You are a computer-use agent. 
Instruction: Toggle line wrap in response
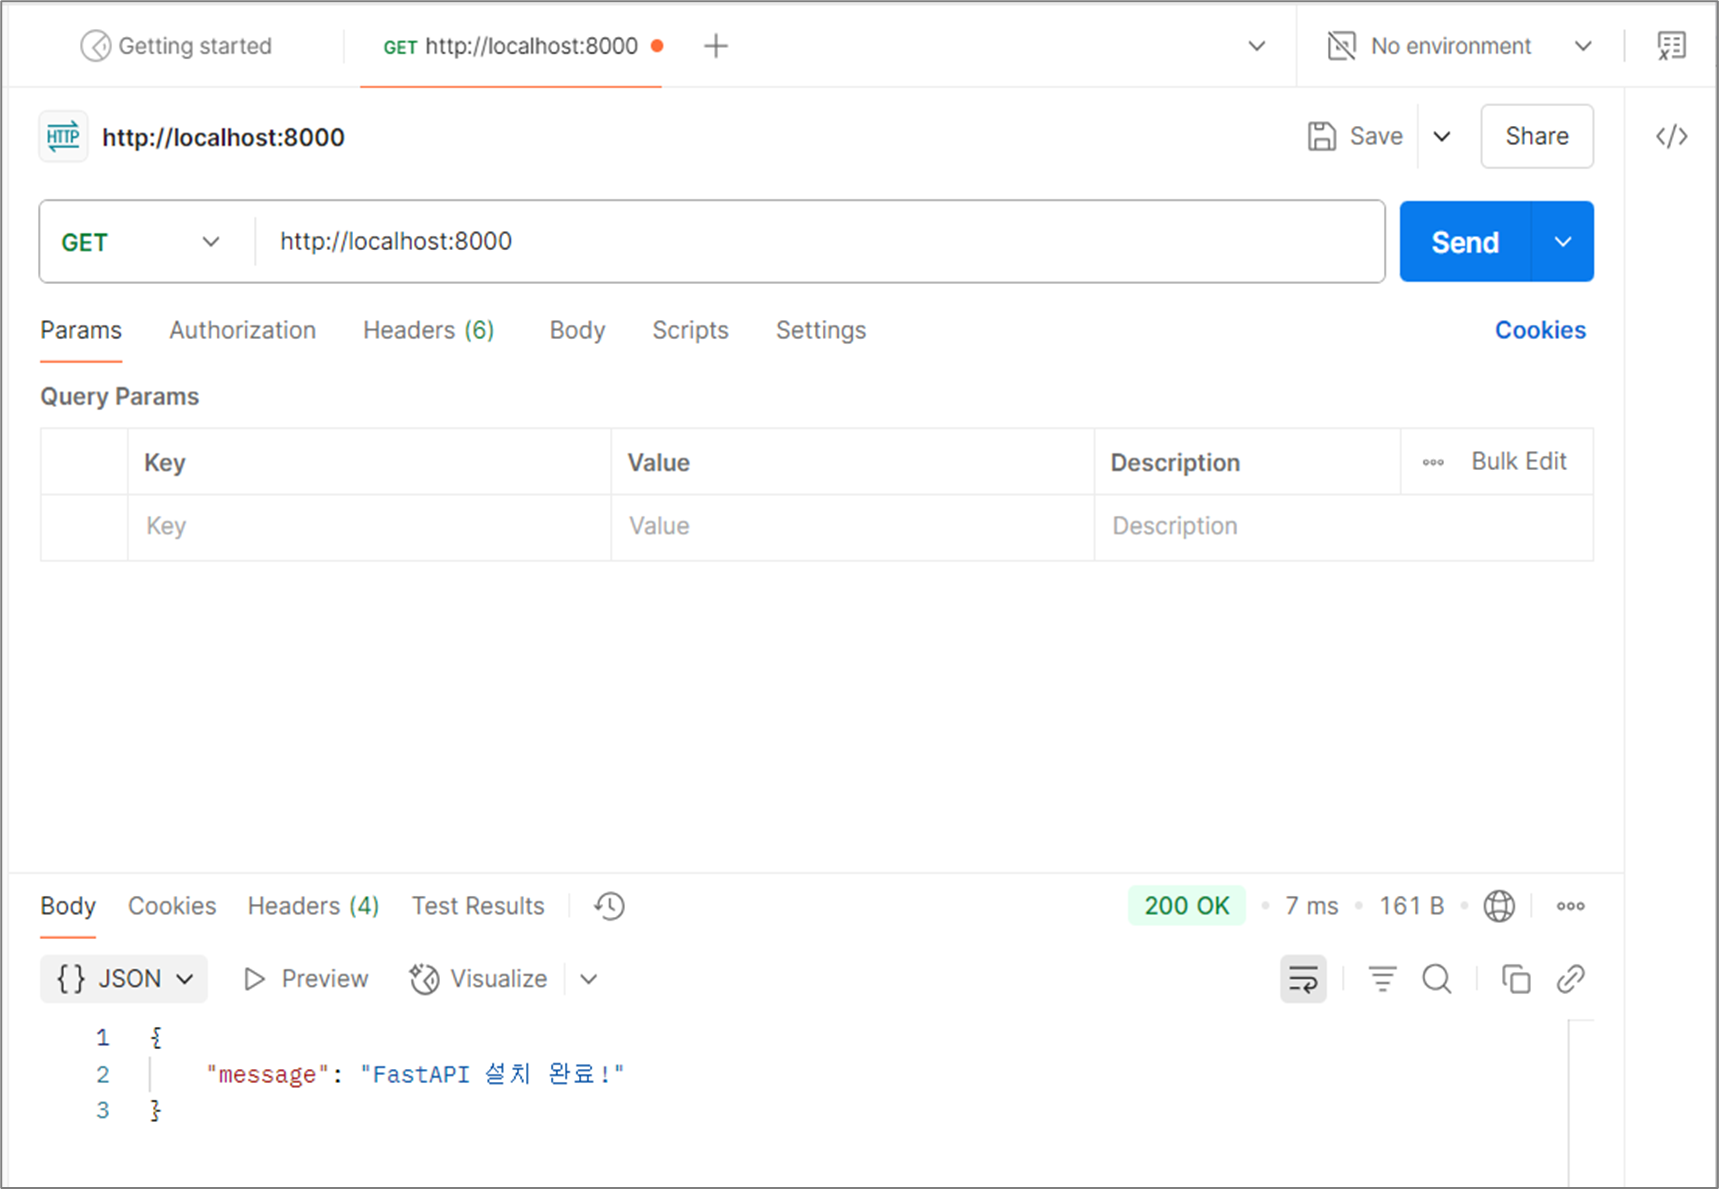[1303, 979]
